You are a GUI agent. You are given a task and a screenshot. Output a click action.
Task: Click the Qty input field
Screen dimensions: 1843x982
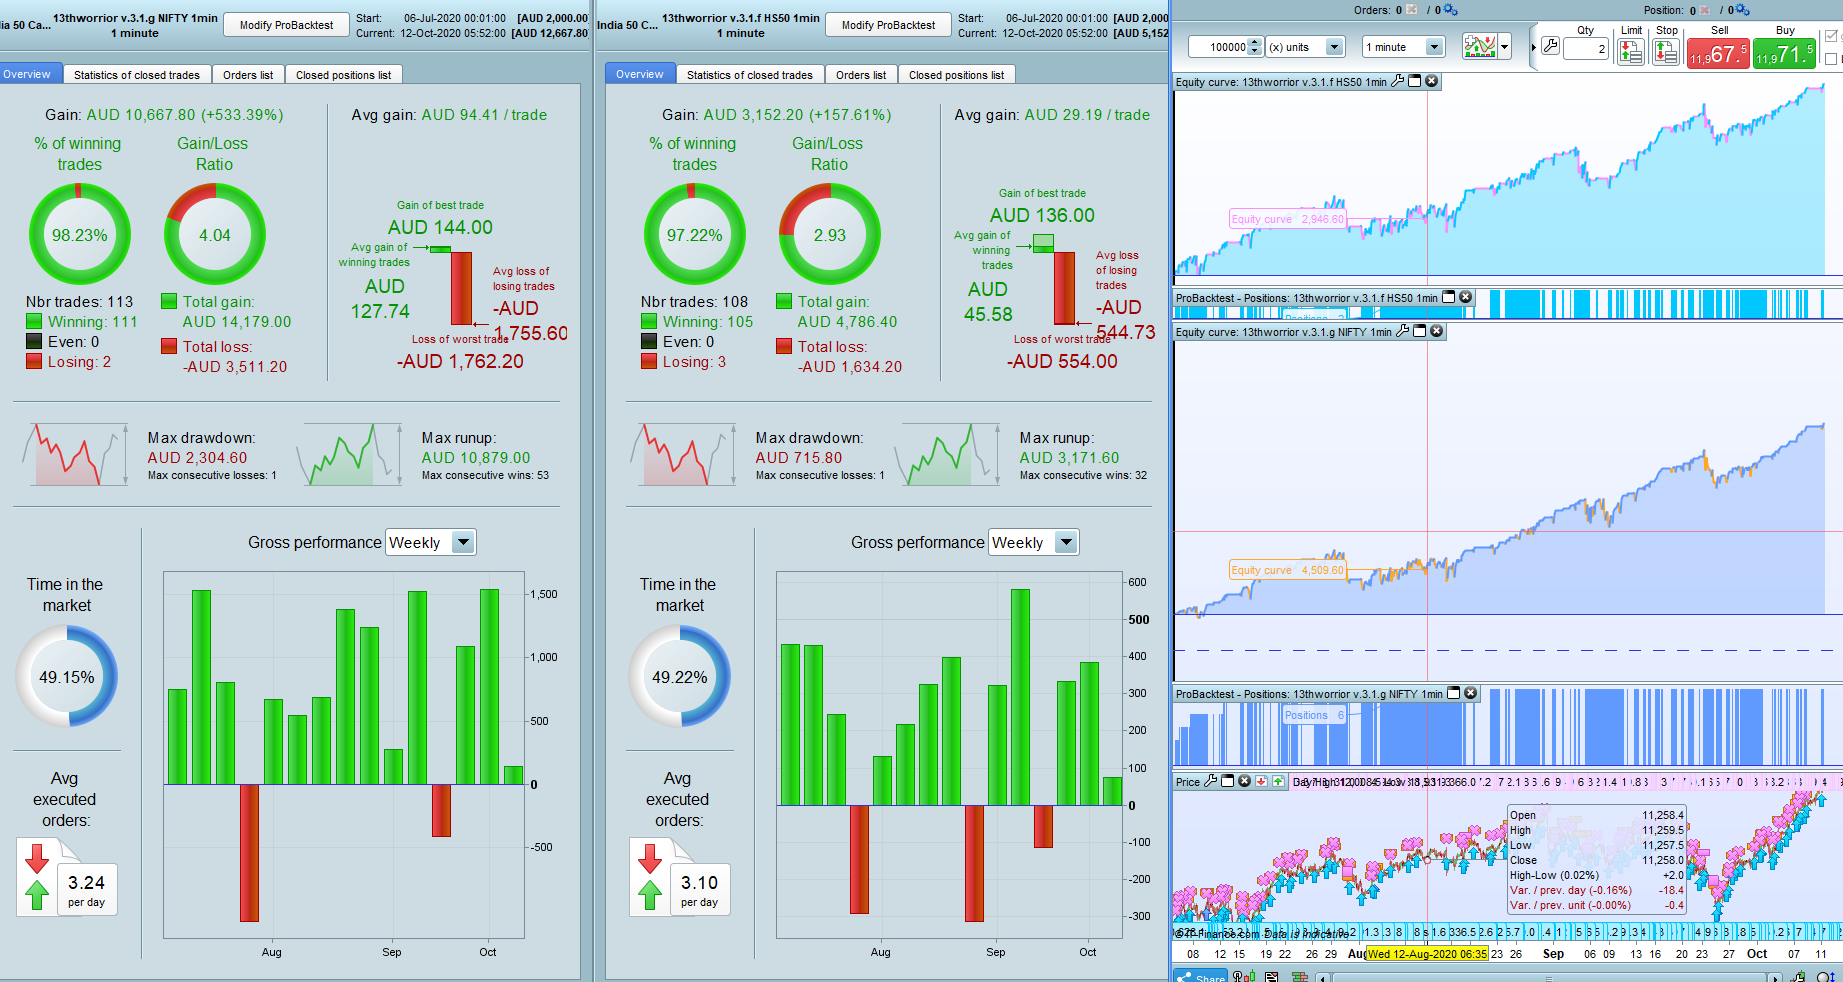coord(1585,48)
